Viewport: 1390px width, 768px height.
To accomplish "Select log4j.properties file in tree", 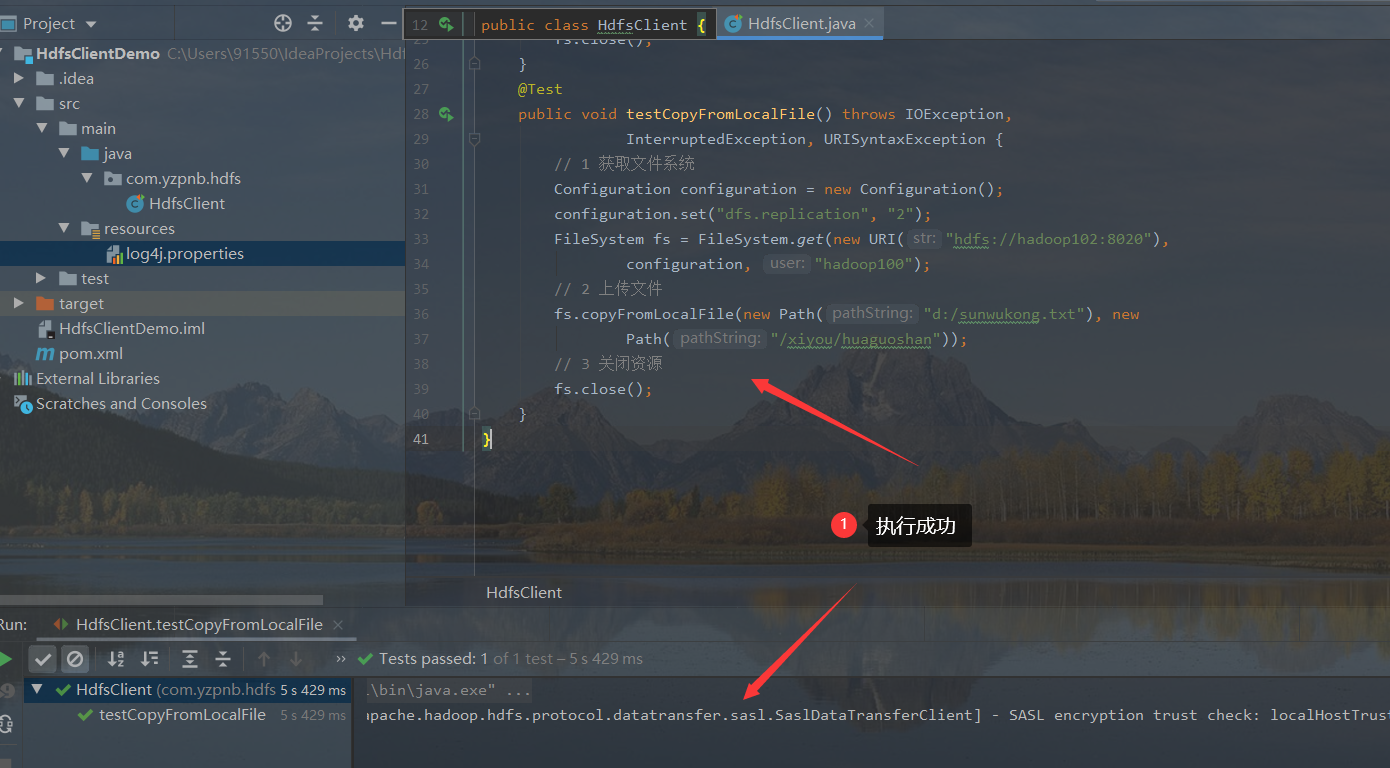I will [184, 254].
